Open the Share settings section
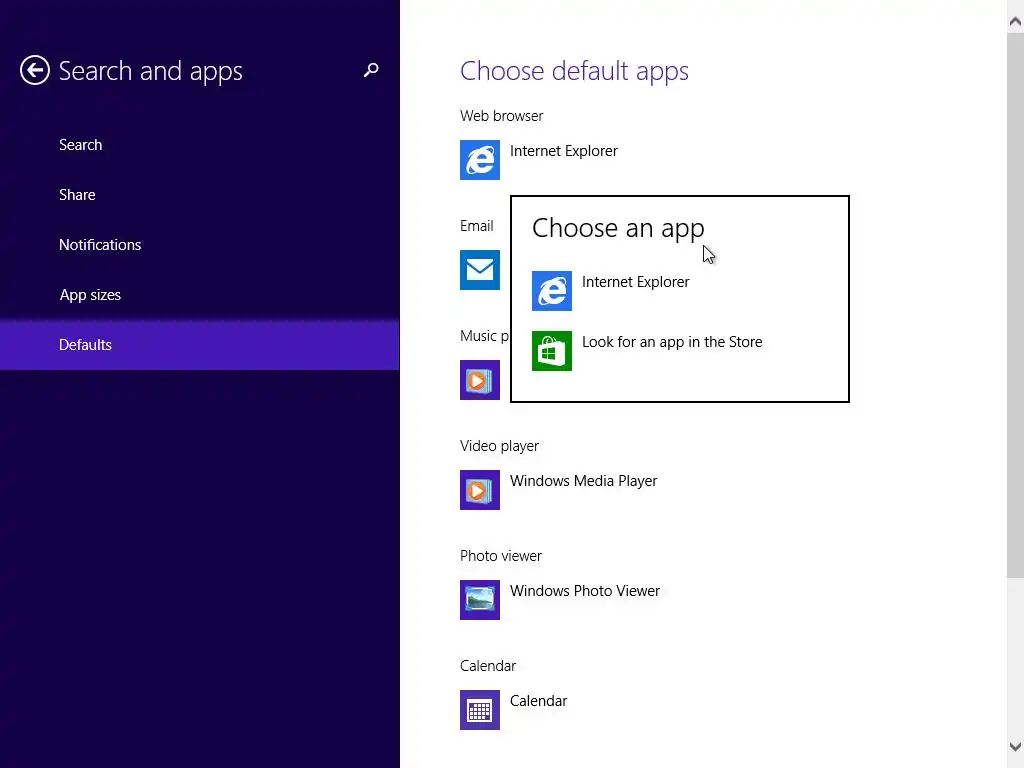This screenshot has width=1024, height=768. pyautogui.click(x=200, y=195)
